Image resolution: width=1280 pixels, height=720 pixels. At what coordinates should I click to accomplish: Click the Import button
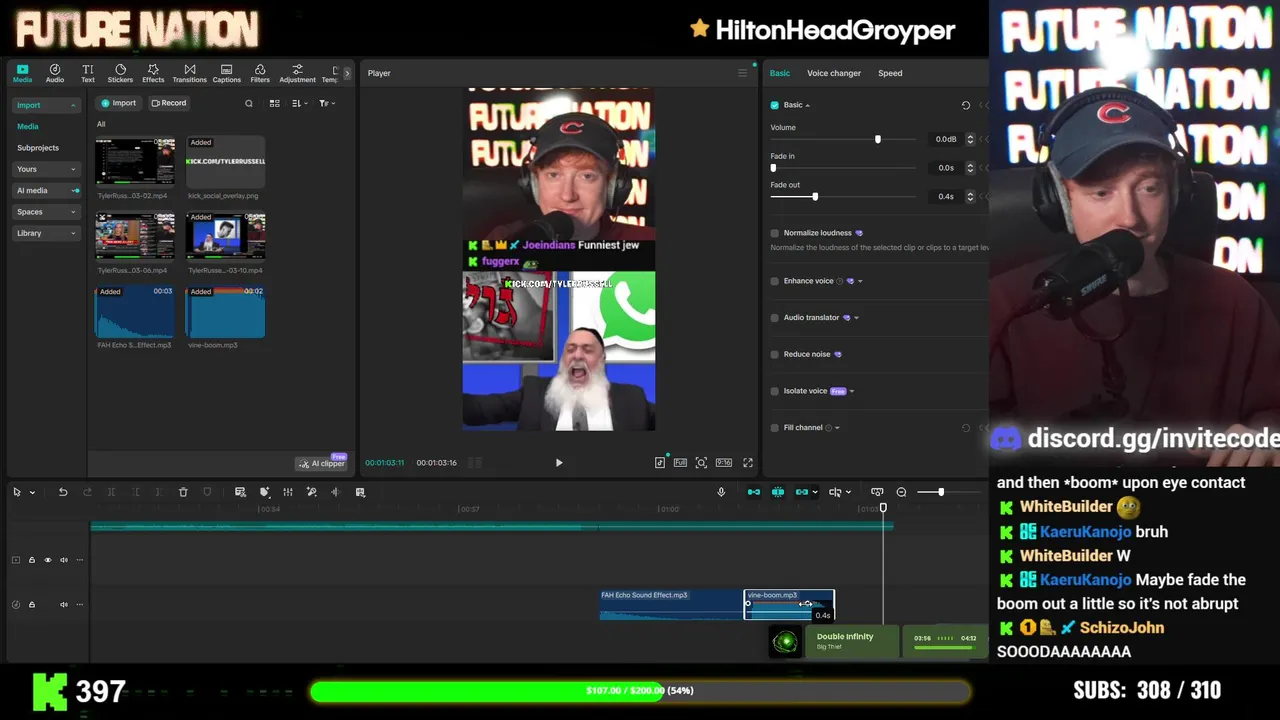pyautogui.click(x=118, y=103)
